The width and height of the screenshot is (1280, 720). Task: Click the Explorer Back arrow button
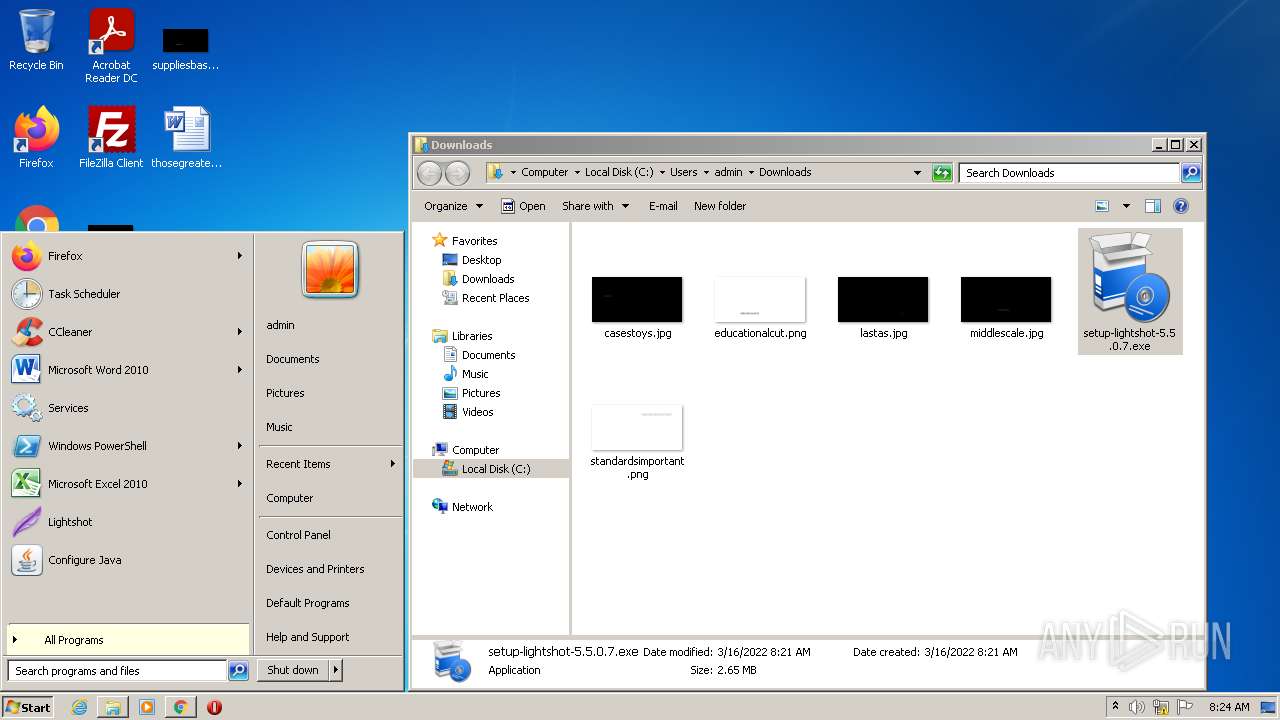429,173
